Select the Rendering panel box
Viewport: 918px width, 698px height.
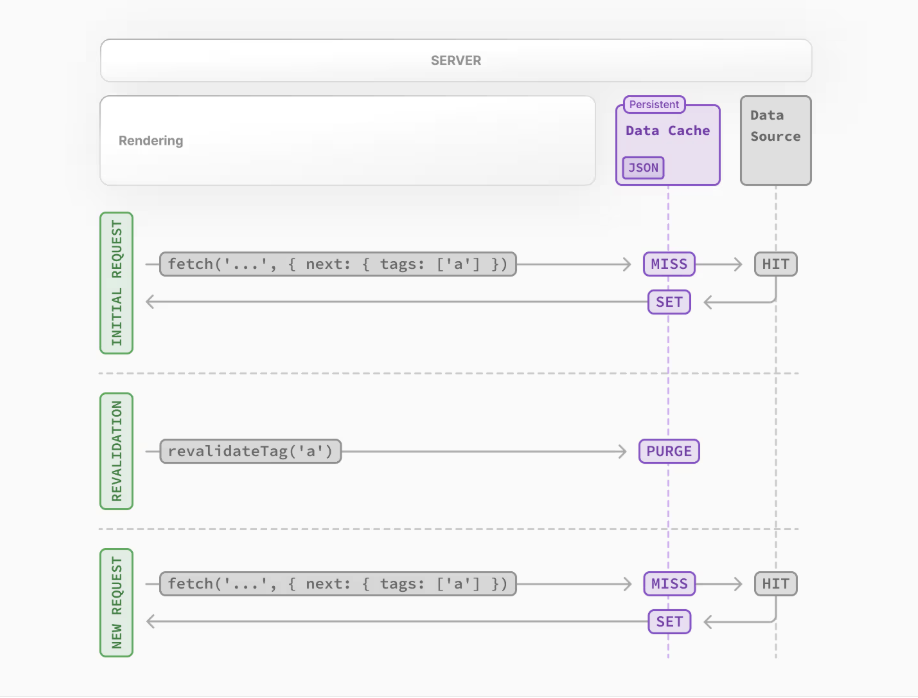click(347, 141)
